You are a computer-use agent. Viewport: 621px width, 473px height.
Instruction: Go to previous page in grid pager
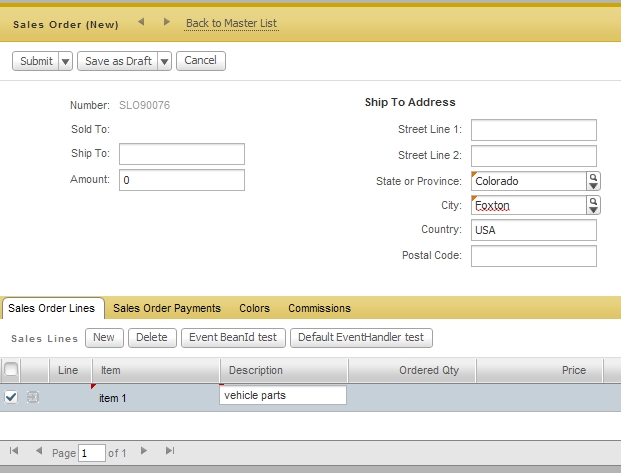tap(39, 452)
